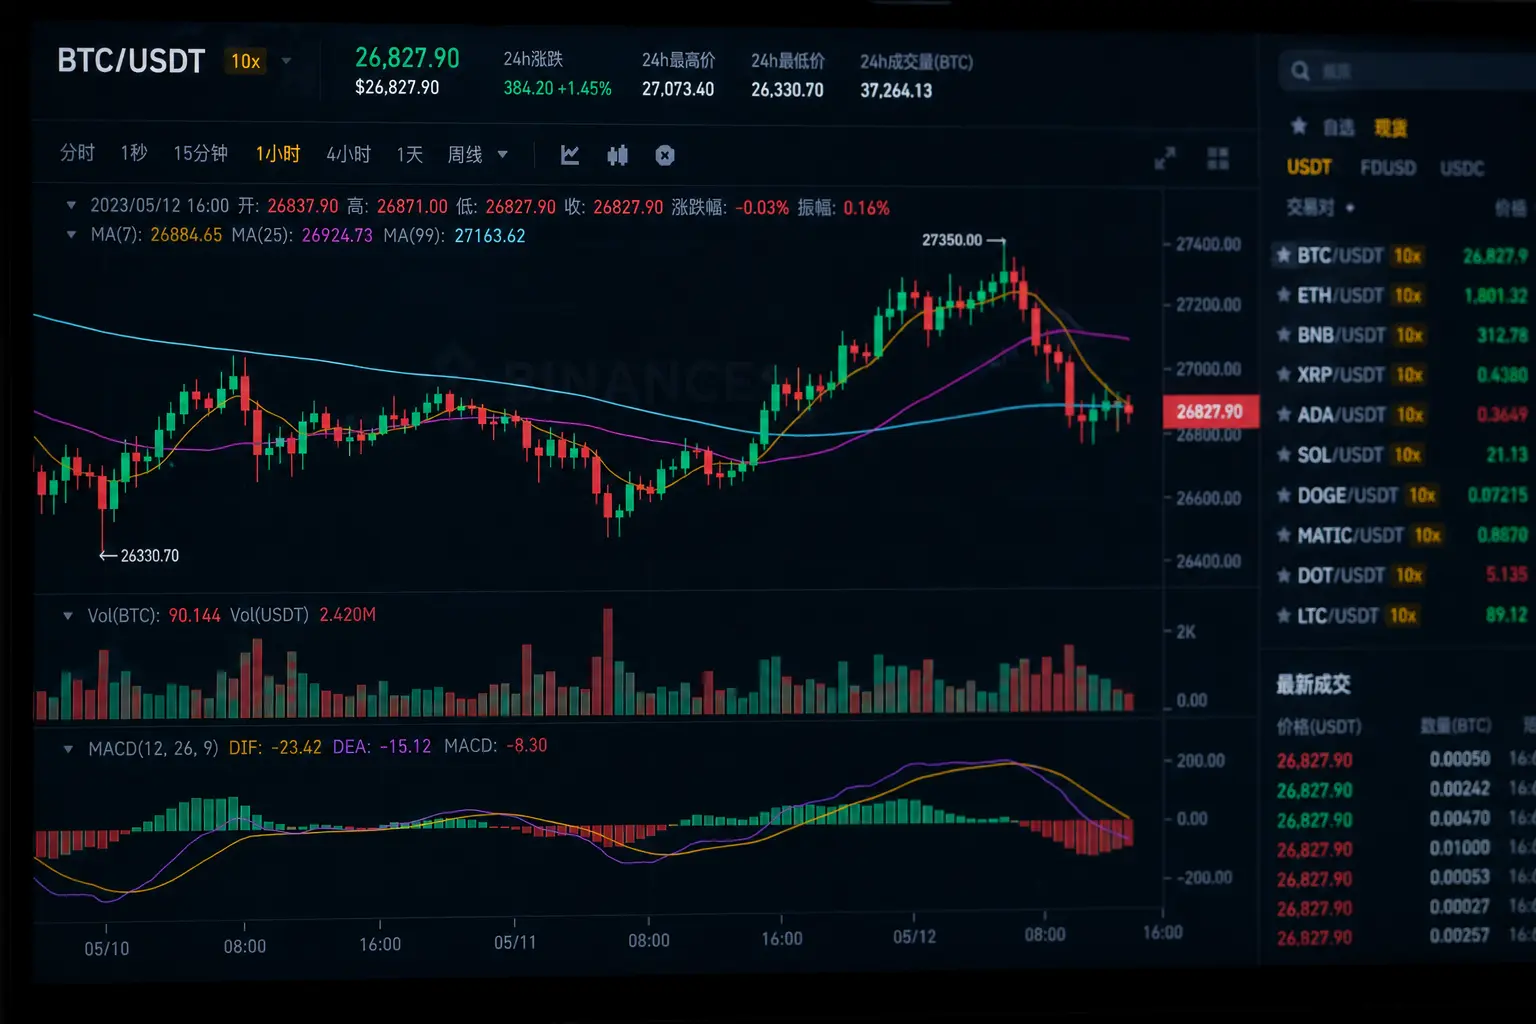Click the MA(25) value 26924.73

point(337,235)
